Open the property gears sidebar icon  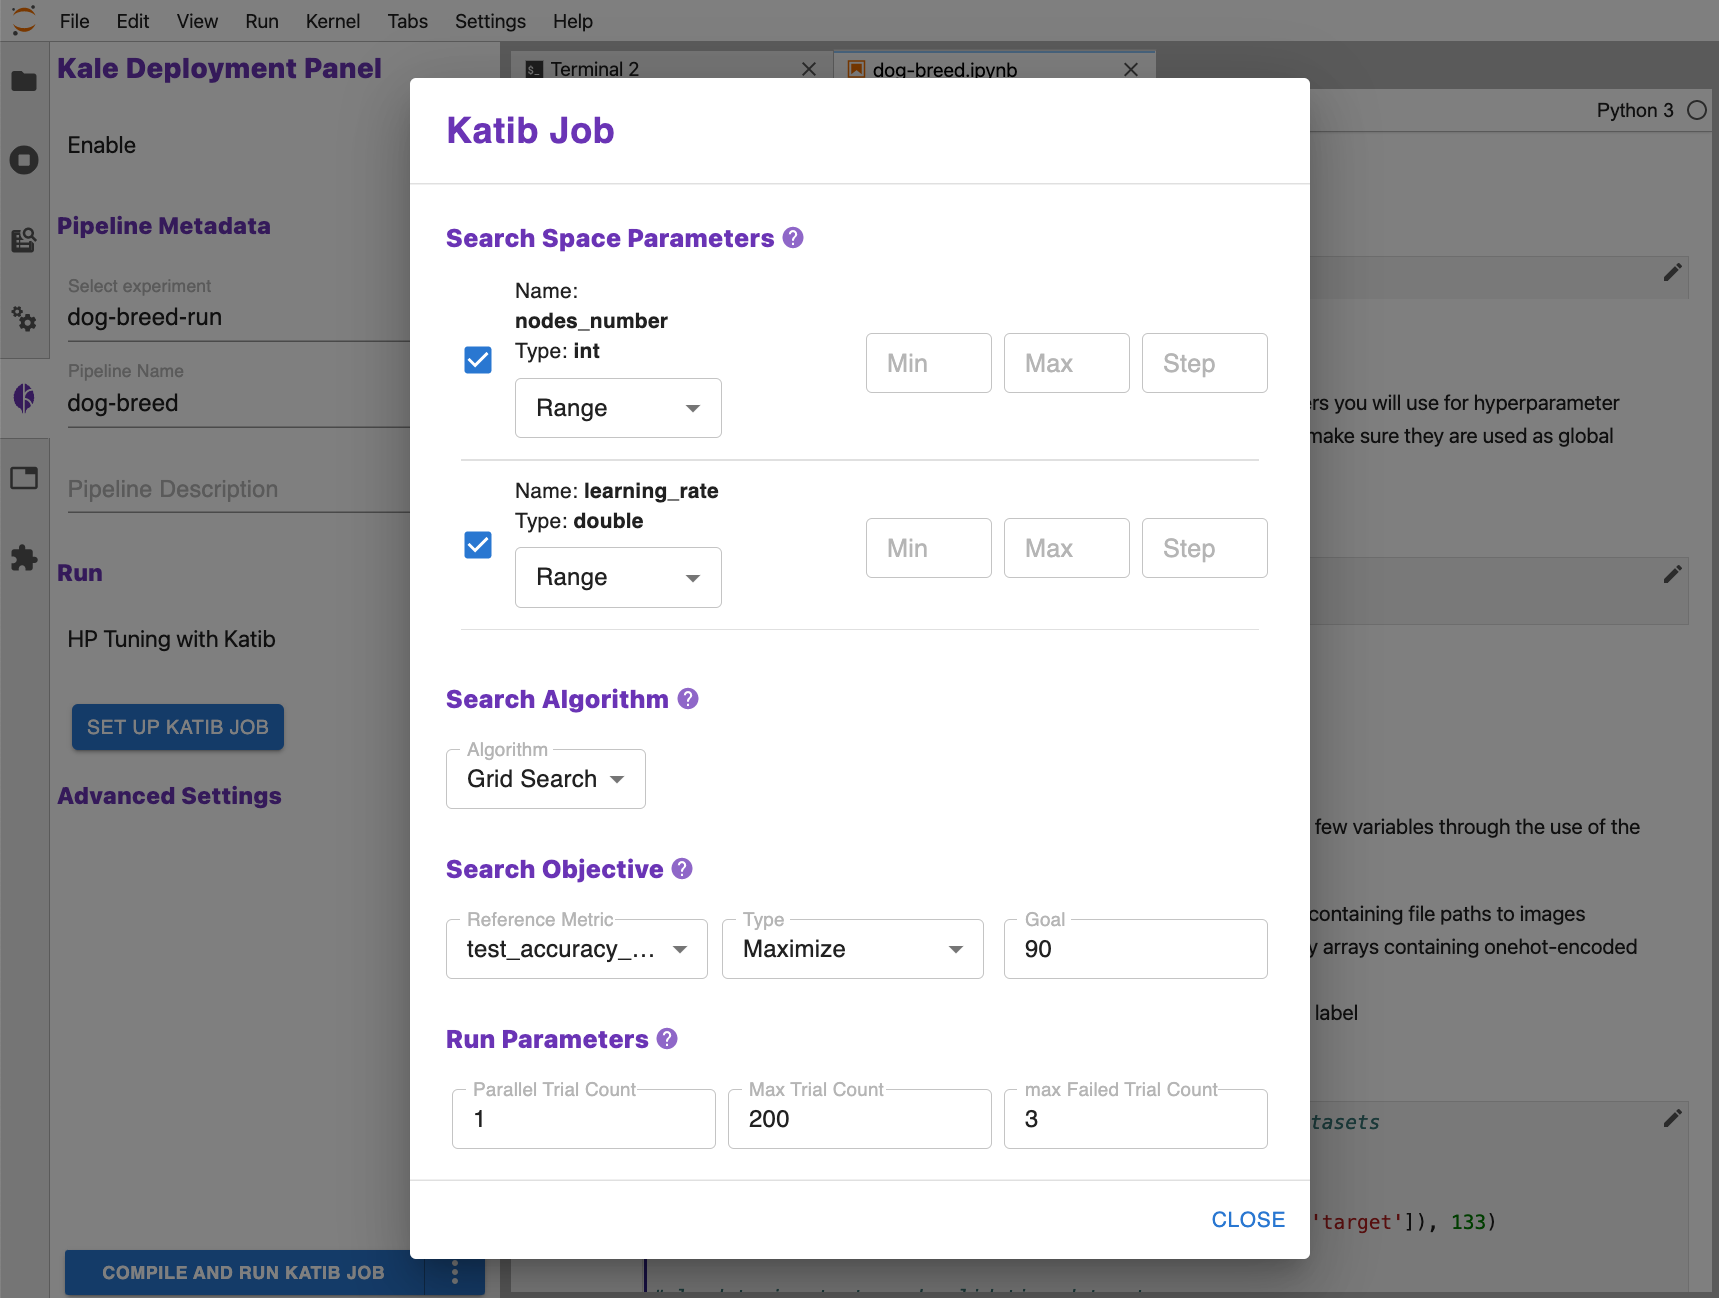click(x=24, y=319)
